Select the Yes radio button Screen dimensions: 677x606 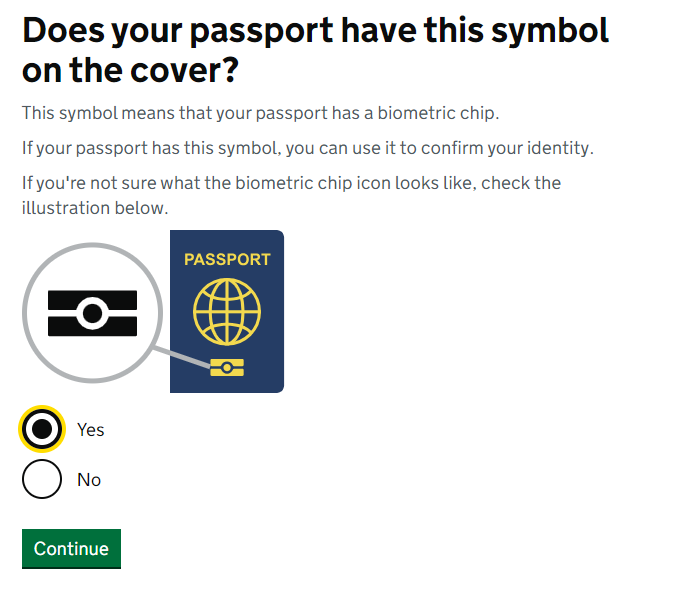click(42, 429)
